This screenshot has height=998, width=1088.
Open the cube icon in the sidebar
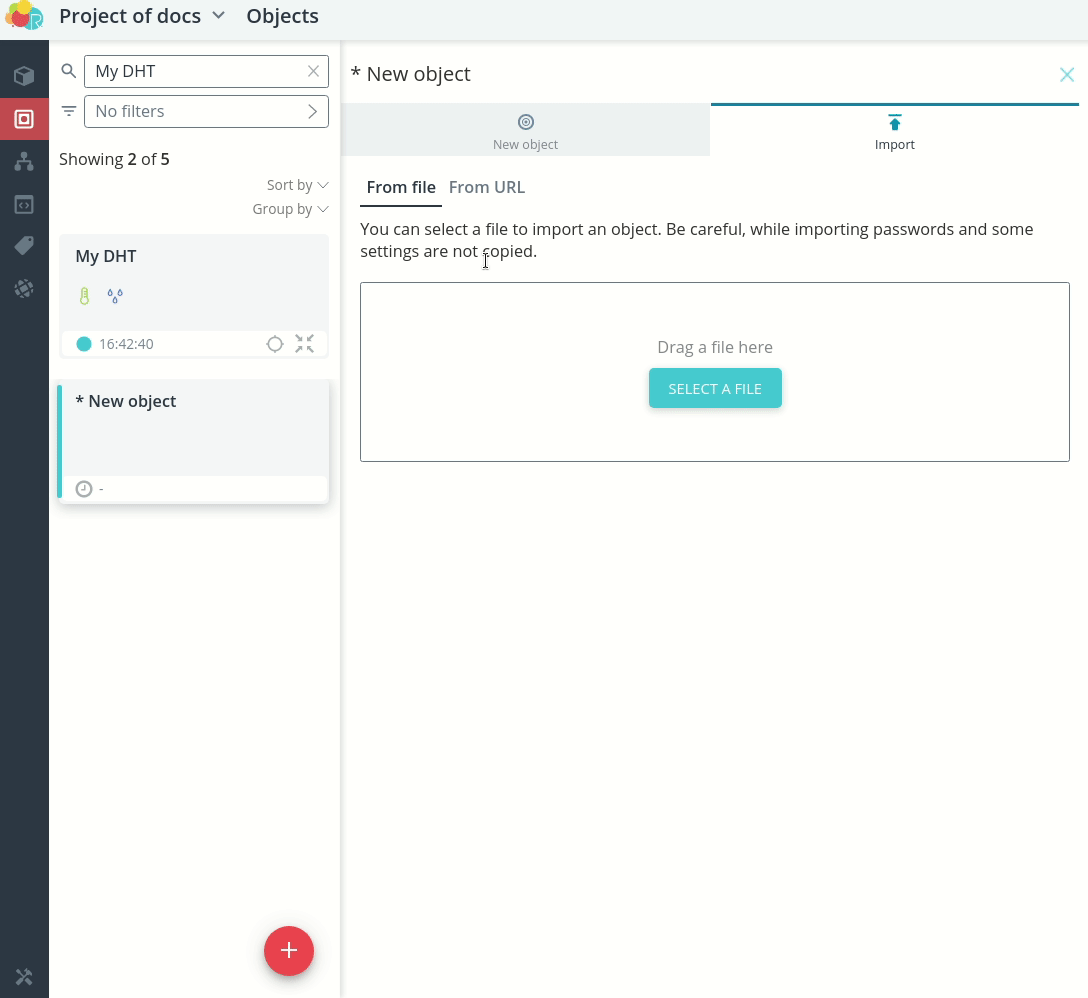(x=24, y=76)
